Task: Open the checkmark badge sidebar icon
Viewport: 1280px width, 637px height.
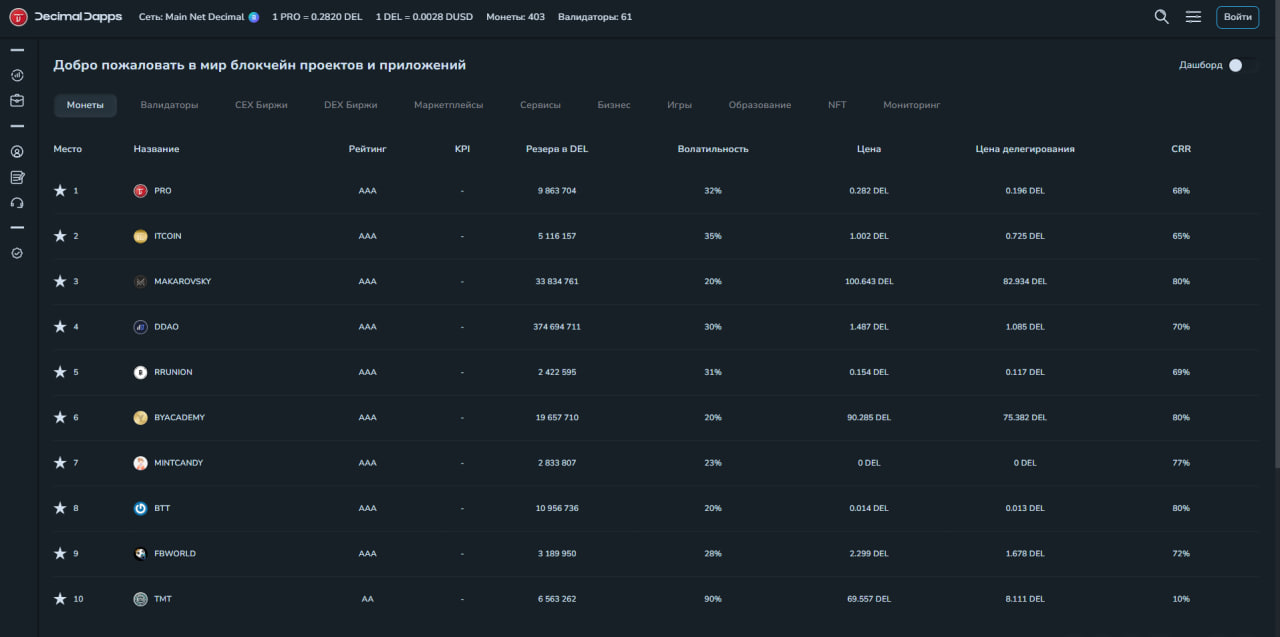Action: point(17,253)
